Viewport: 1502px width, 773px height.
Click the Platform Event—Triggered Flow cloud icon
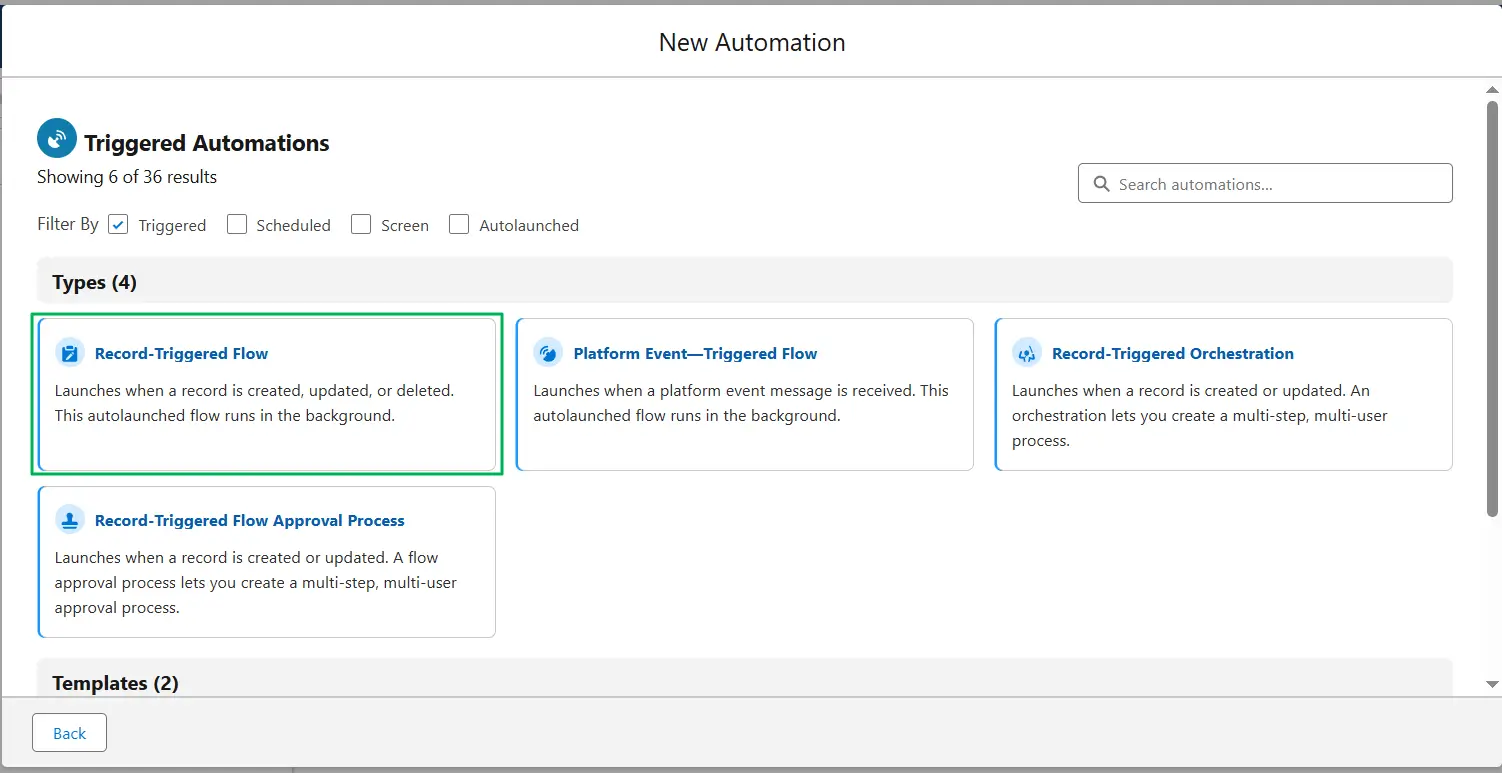548,352
